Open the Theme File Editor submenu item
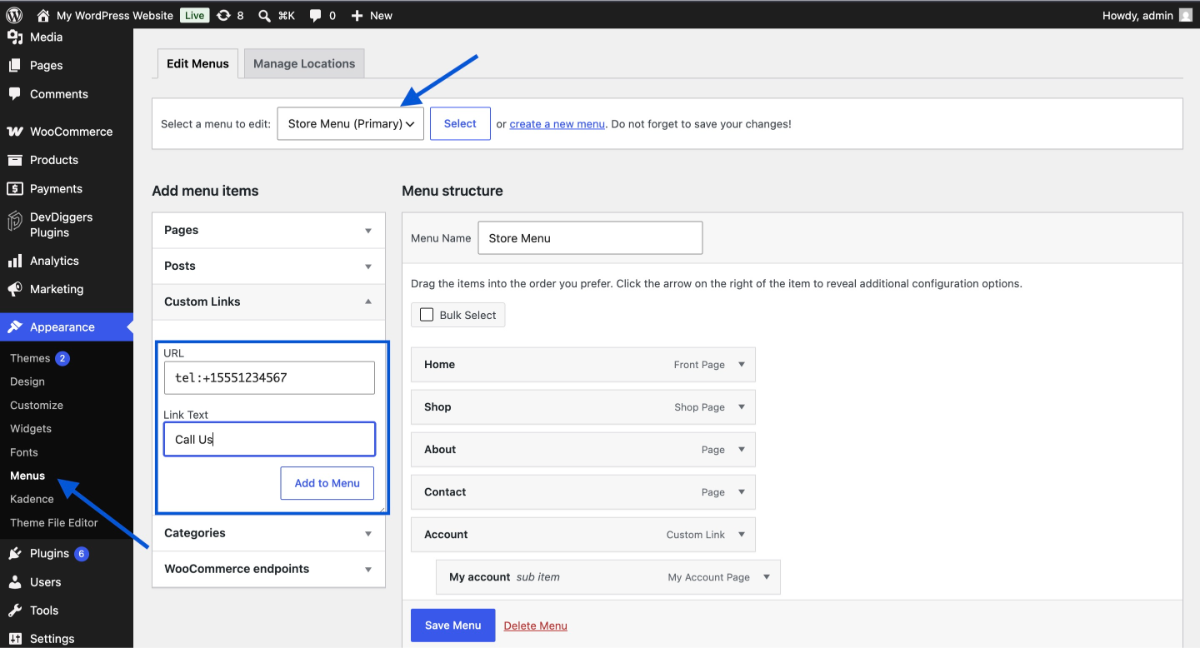This screenshot has width=1200, height=648. [x=54, y=523]
